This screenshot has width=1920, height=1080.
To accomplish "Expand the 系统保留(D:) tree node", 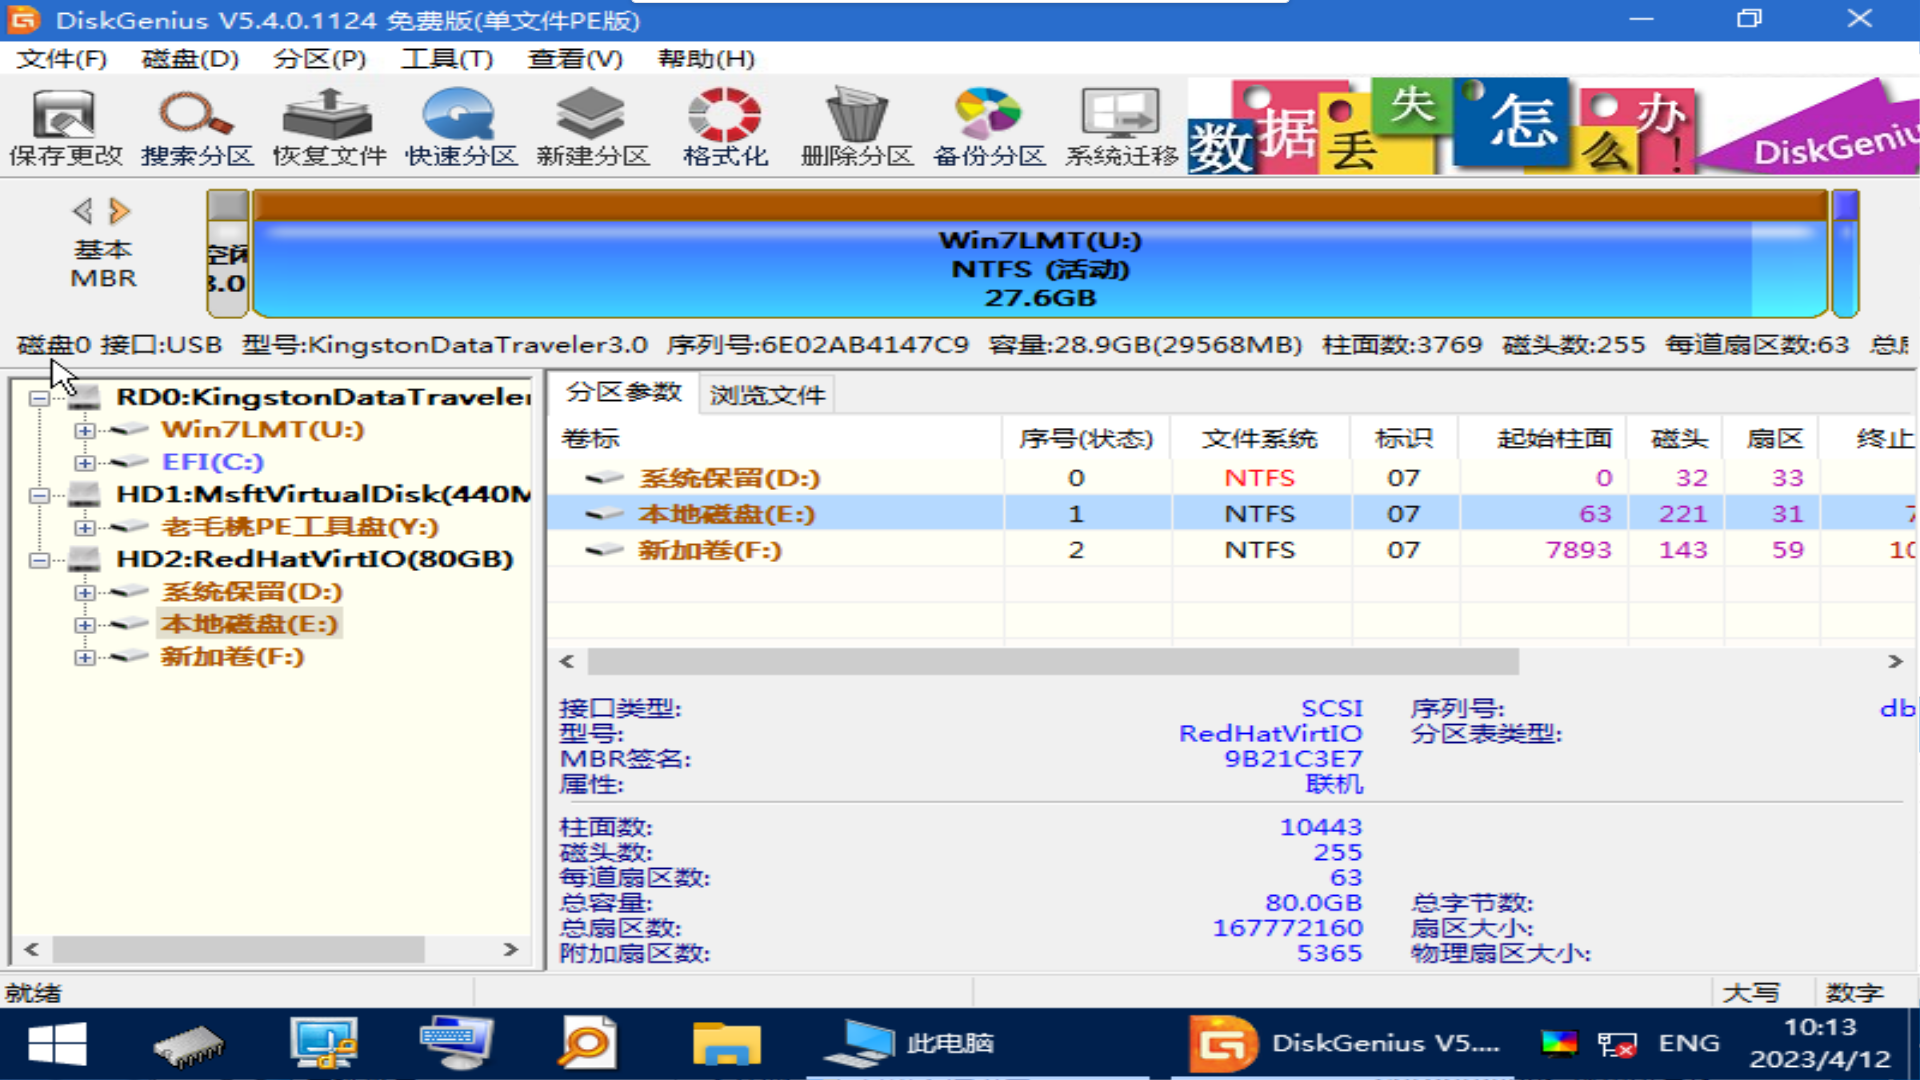I will click(85, 593).
